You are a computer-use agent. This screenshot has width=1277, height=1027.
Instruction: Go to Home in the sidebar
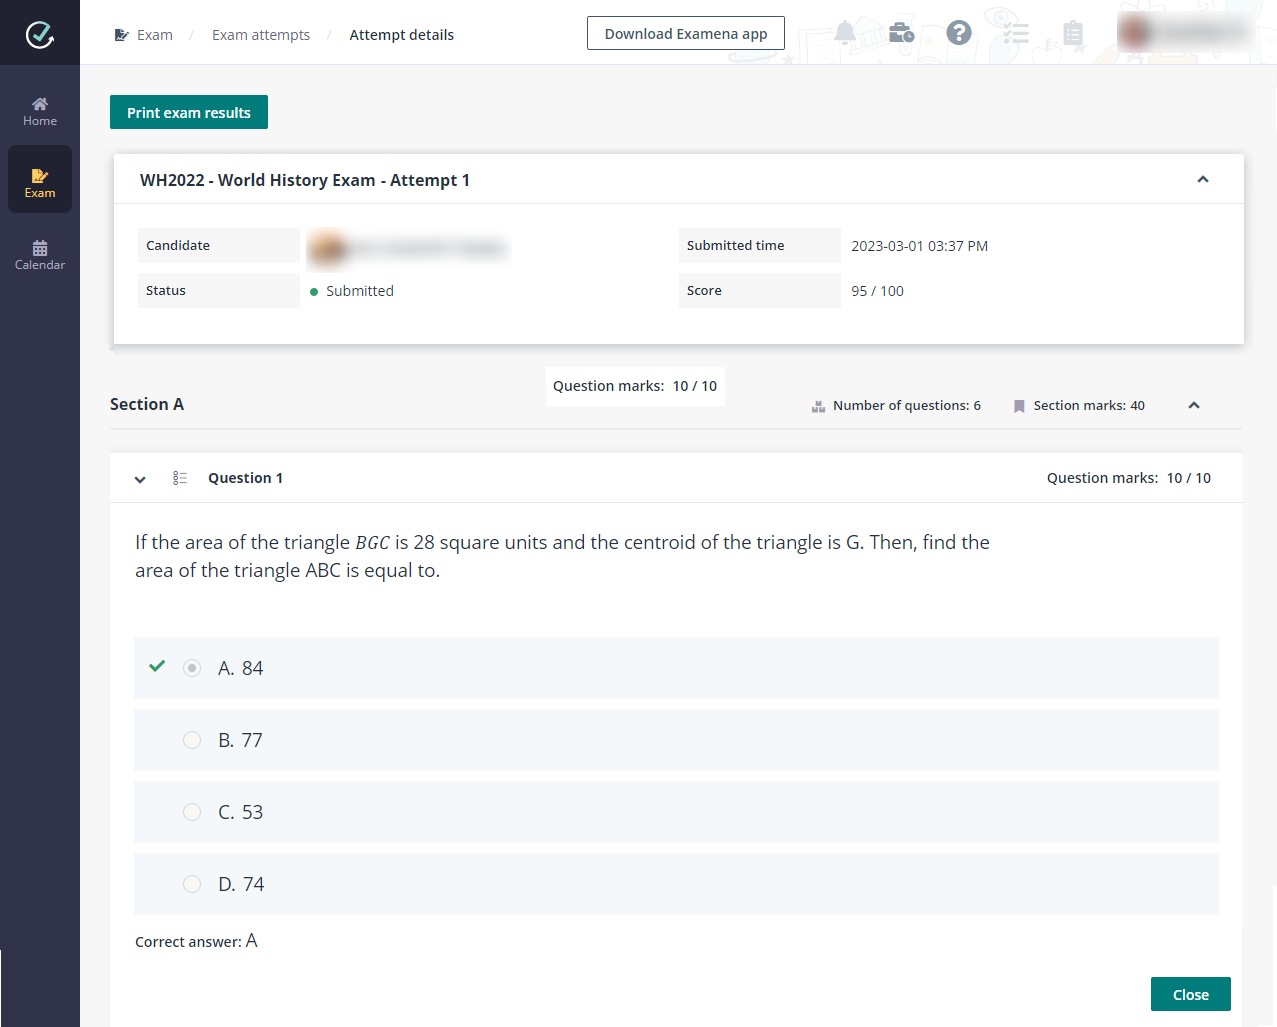coord(40,111)
